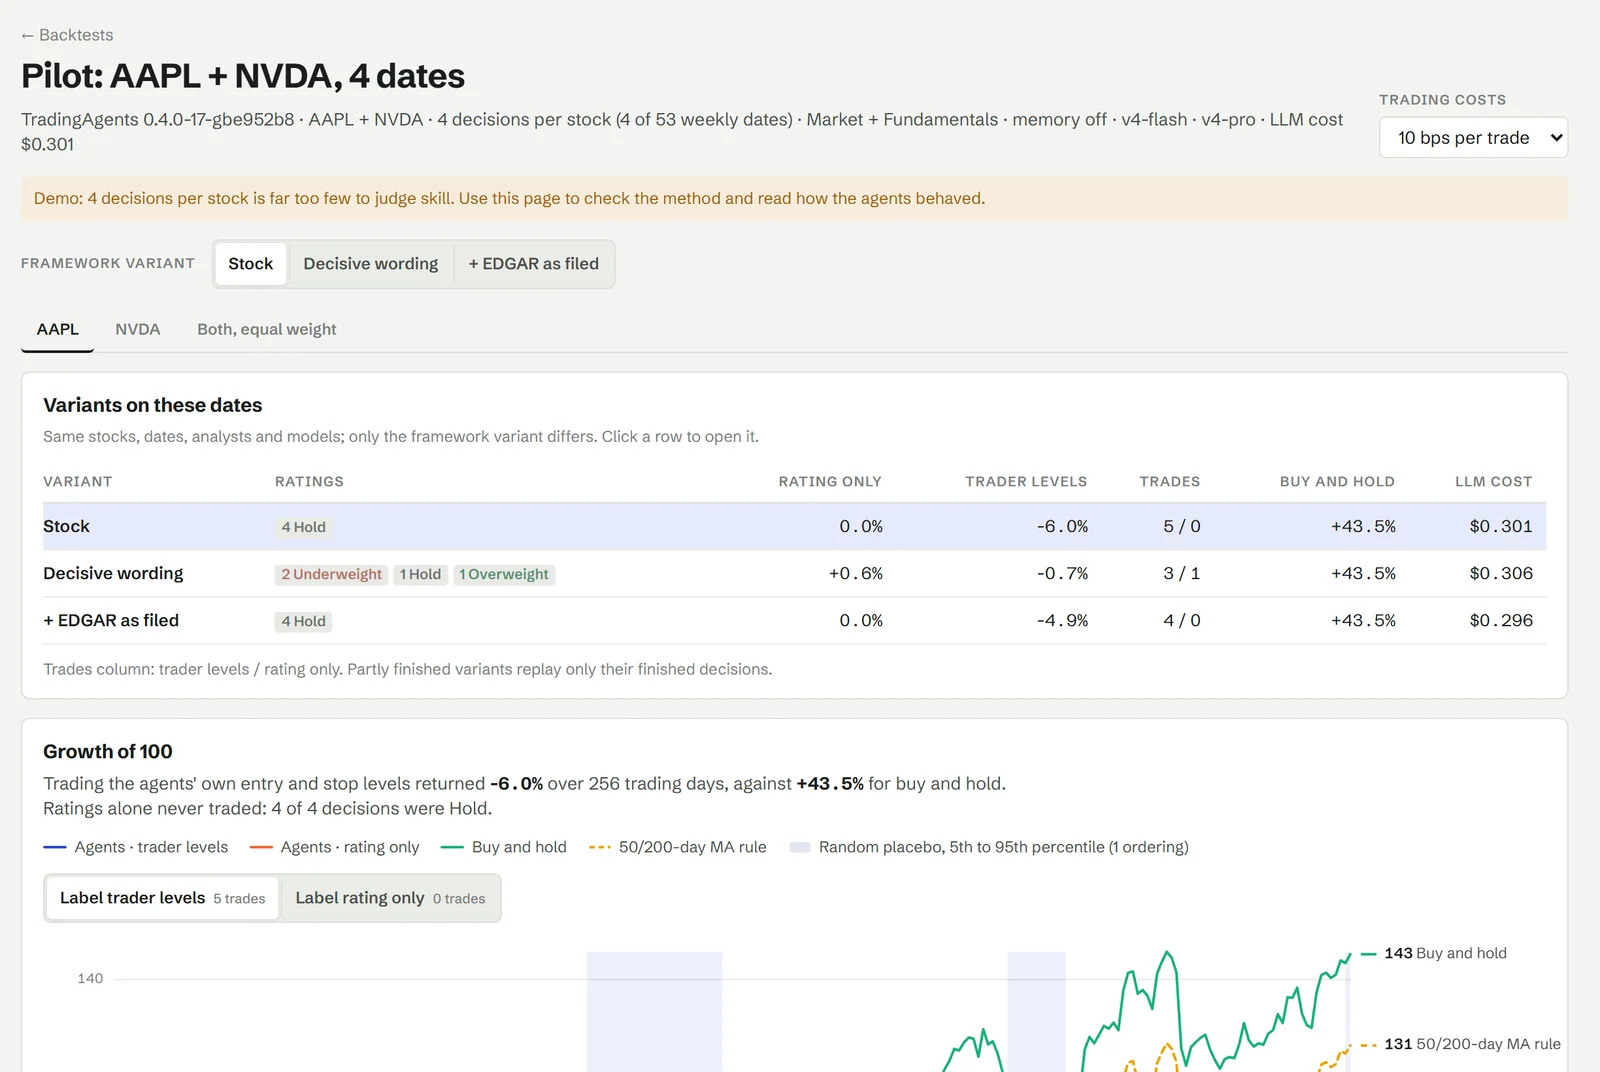Open the Stock variant row
Screen dimensions: 1600x1072
(794, 526)
